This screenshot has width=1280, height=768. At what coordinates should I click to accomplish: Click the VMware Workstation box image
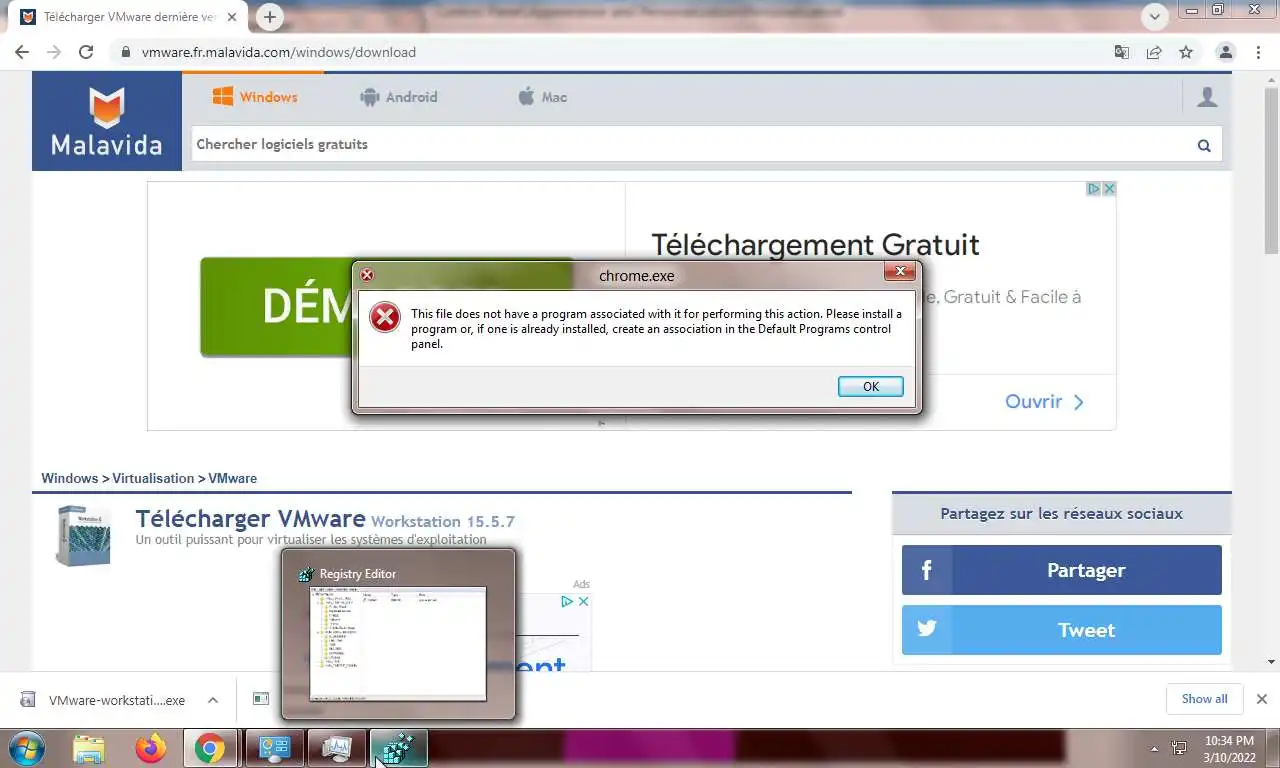click(83, 535)
